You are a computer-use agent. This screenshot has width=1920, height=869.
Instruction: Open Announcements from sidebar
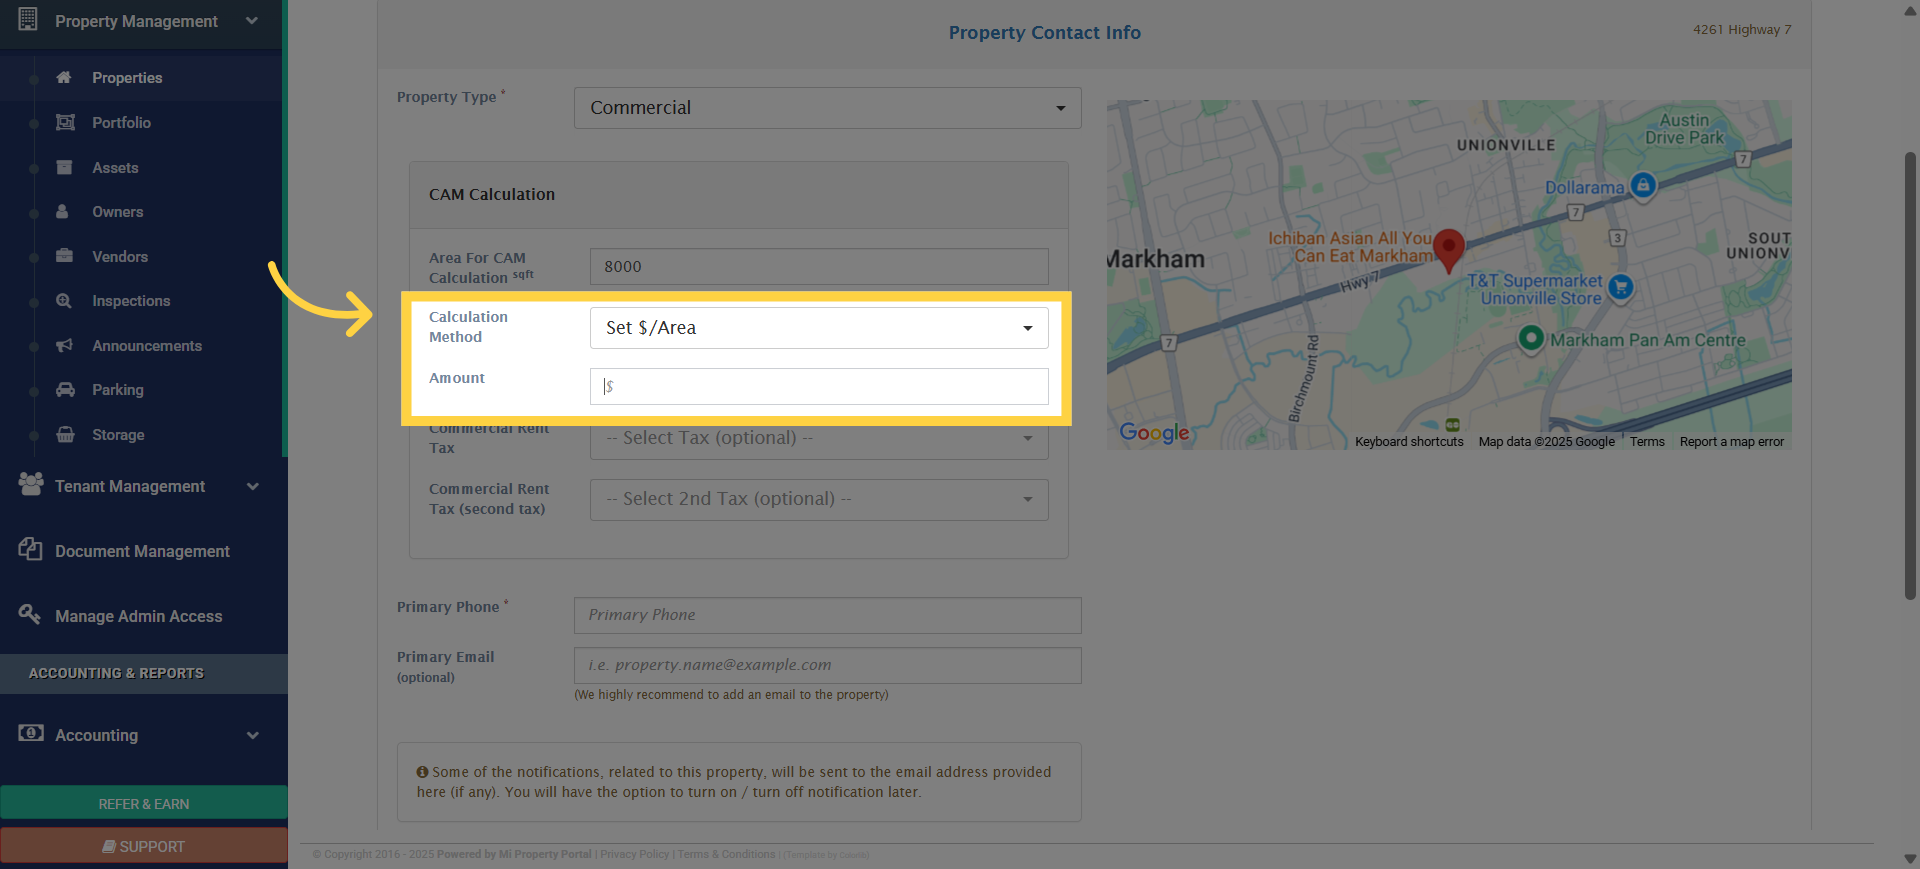(147, 346)
